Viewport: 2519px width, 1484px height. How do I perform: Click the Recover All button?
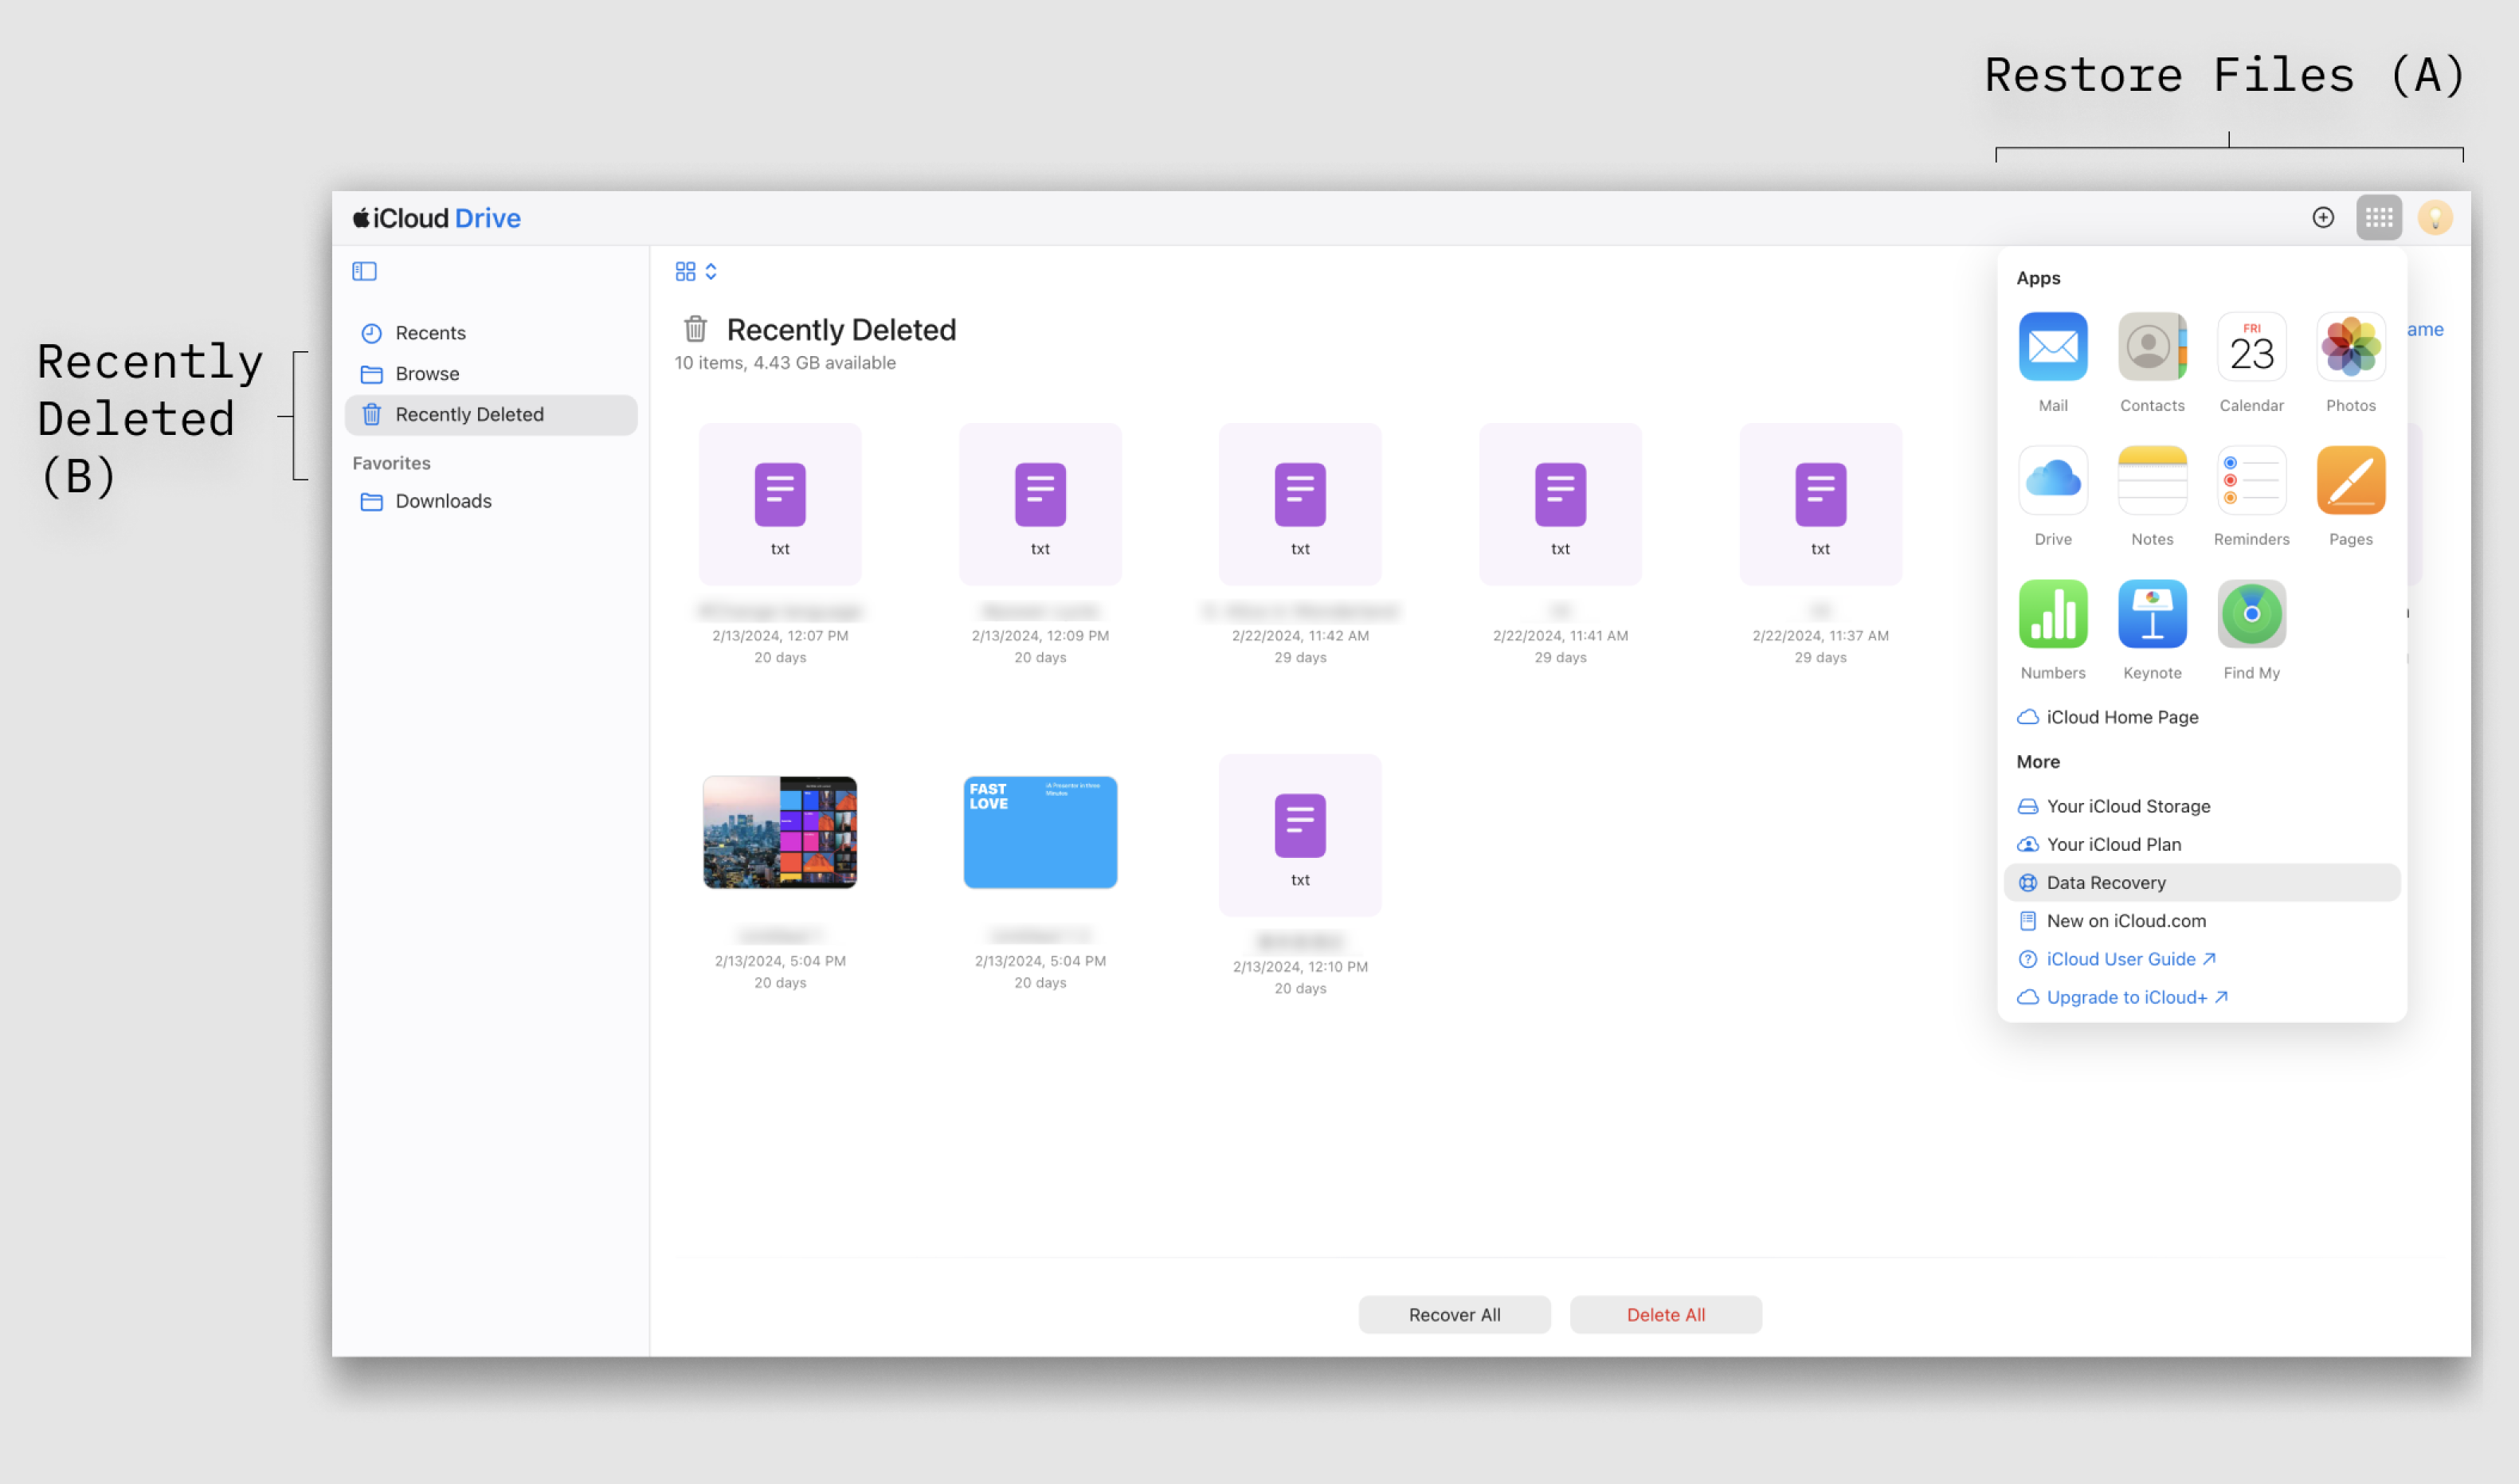(1454, 1314)
